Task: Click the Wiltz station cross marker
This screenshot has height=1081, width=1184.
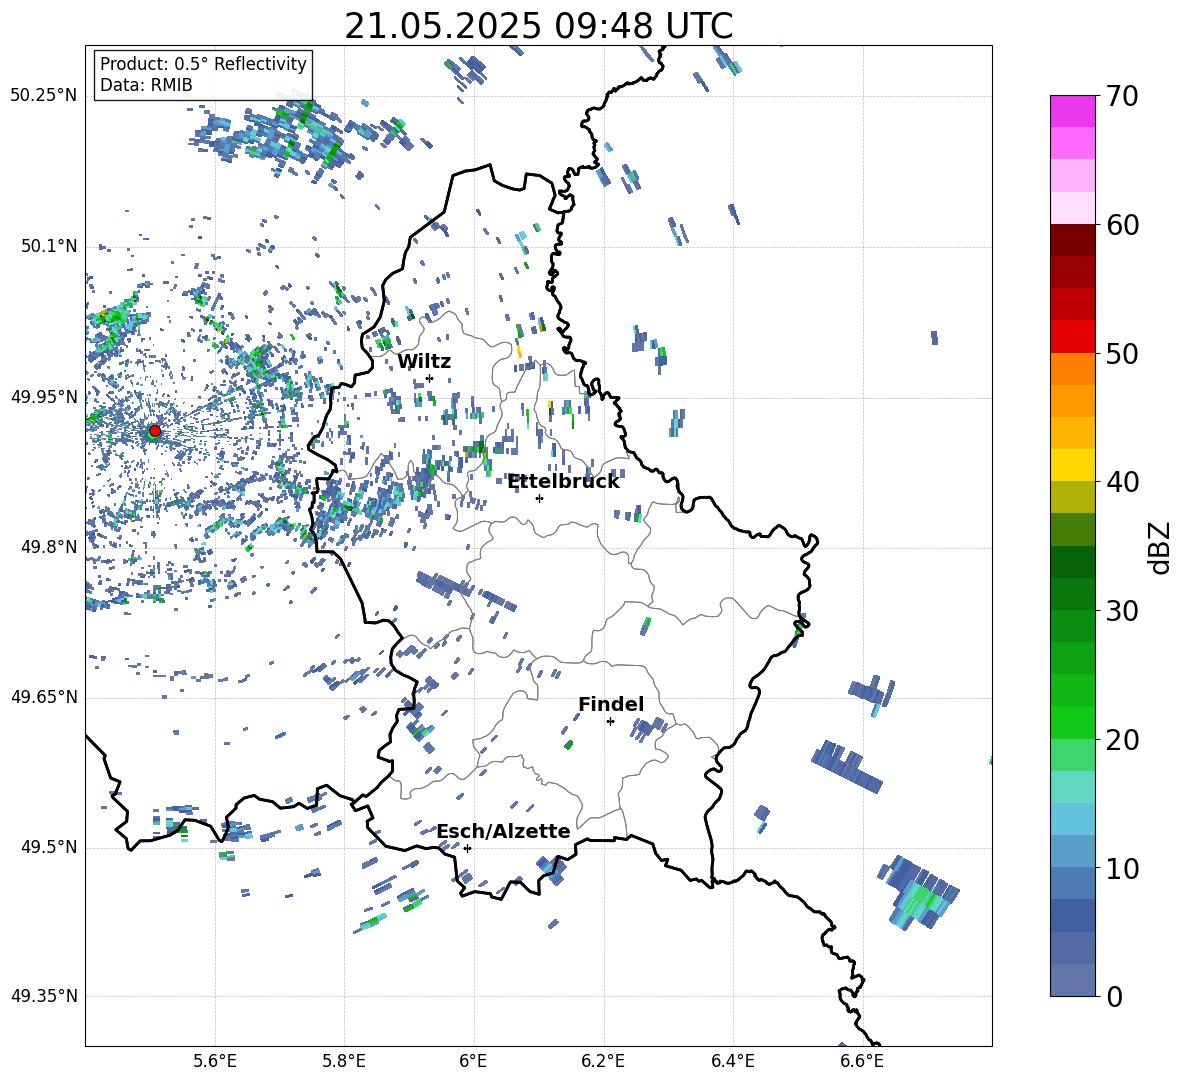Action: pyautogui.click(x=430, y=378)
